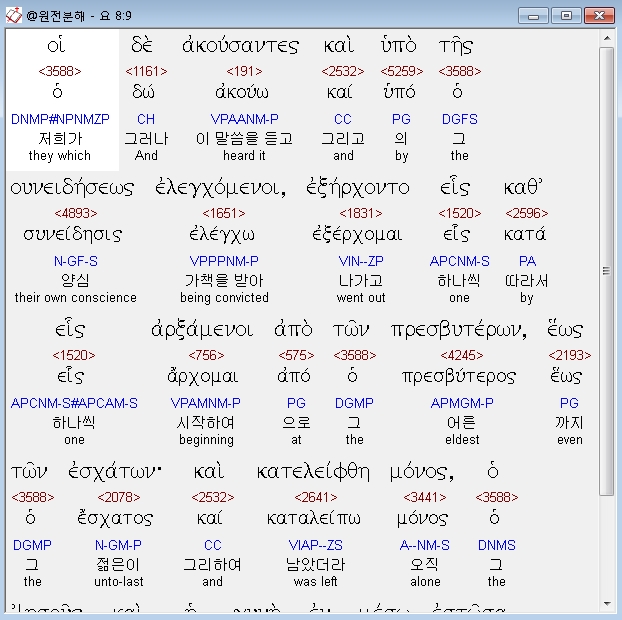The width and height of the screenshot is (622, 620).
Task: Select the Greek word συνειδήσεως
Action: click(x=72, y=188)
